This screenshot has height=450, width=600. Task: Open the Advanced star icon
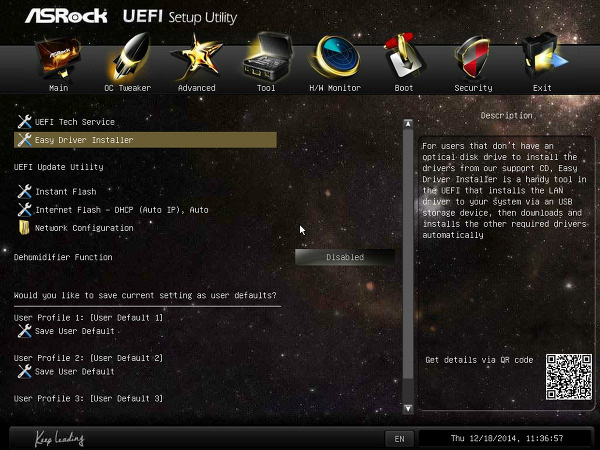pyautogui.click(x=197, y=57)
